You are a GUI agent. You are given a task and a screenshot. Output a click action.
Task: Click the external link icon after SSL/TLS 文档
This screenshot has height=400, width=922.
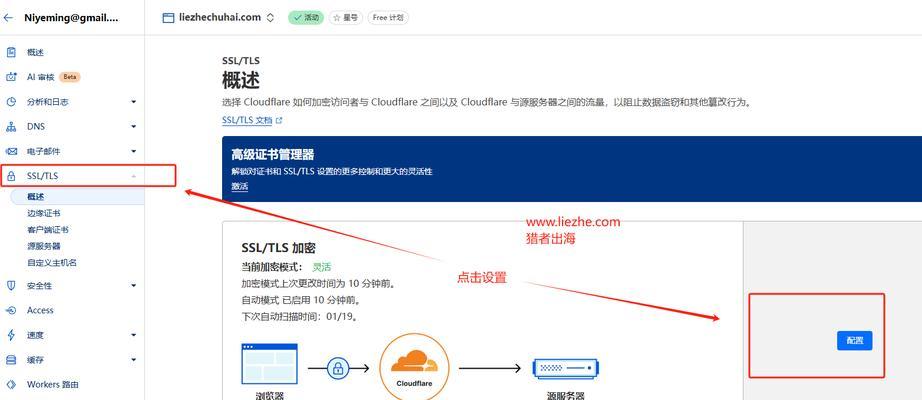pos(279,120)
